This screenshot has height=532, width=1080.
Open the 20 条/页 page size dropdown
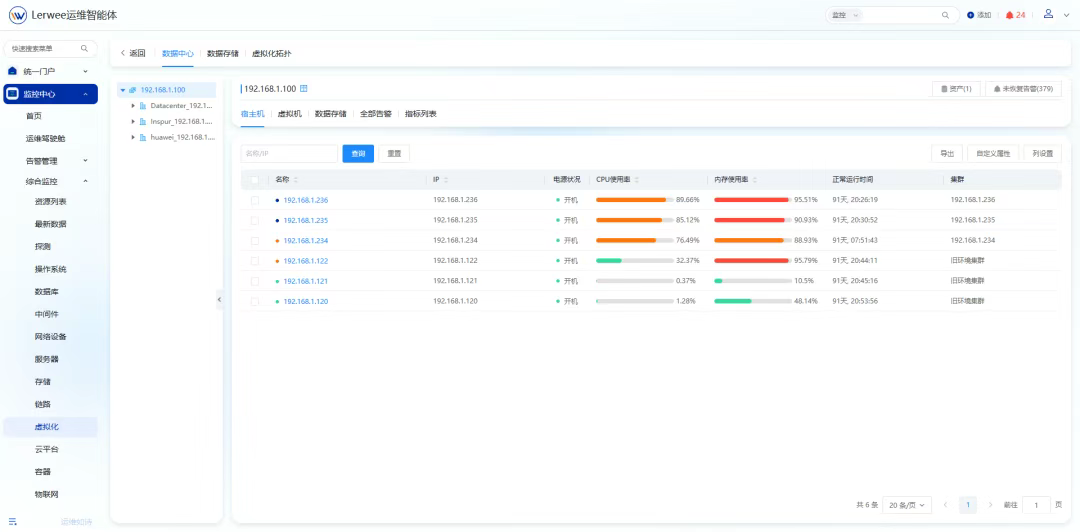[908, 505]
